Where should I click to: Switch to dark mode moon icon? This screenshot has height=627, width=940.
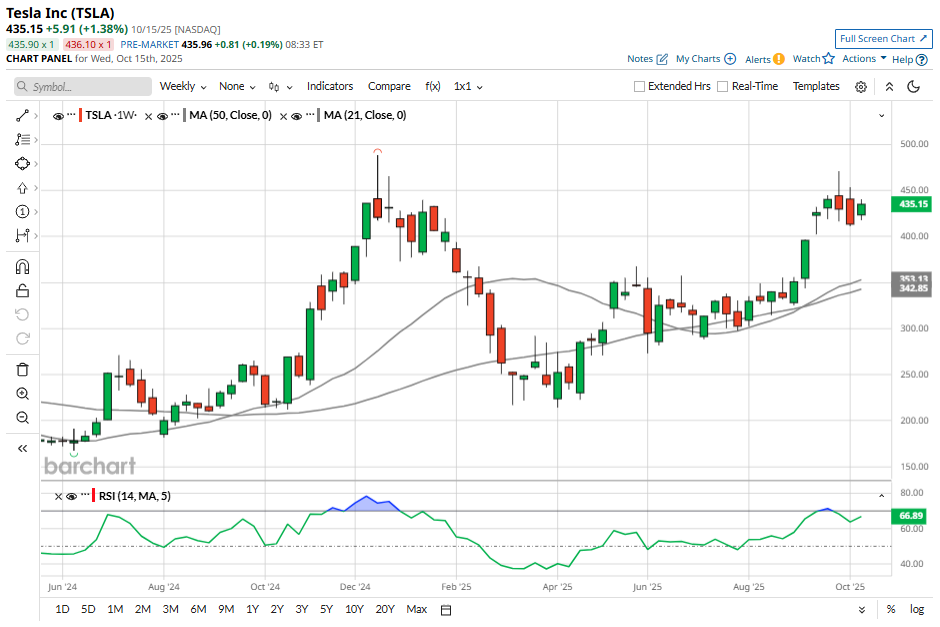[914, 87]
